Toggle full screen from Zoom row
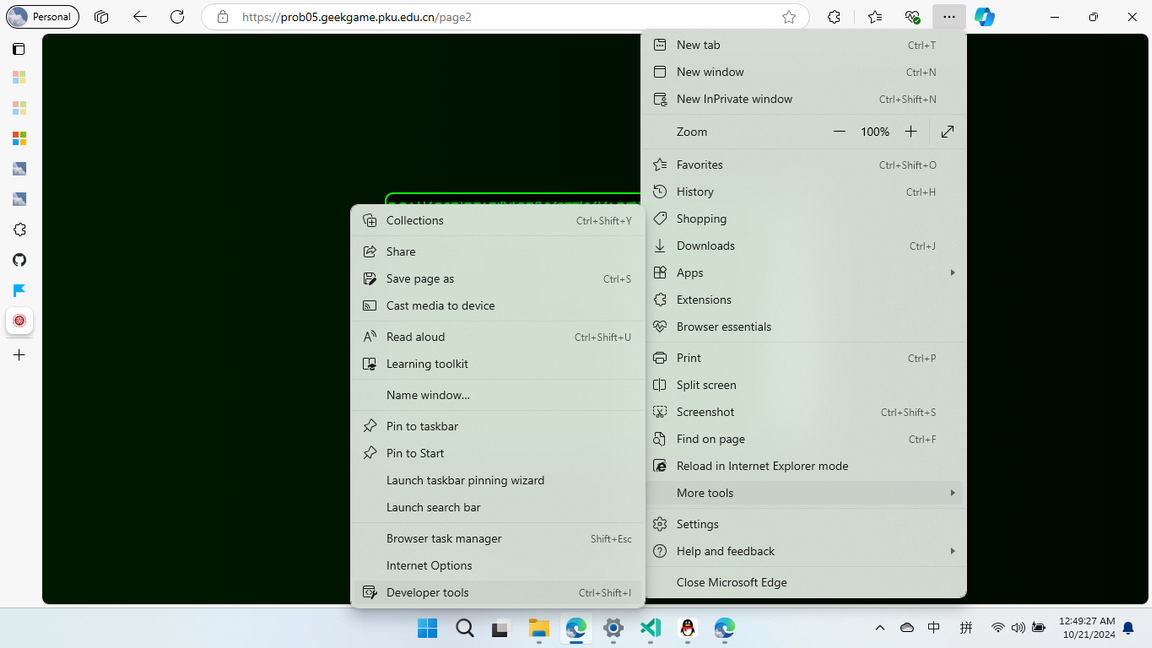This screenshot has width=1152, height=648. [947, 132]
